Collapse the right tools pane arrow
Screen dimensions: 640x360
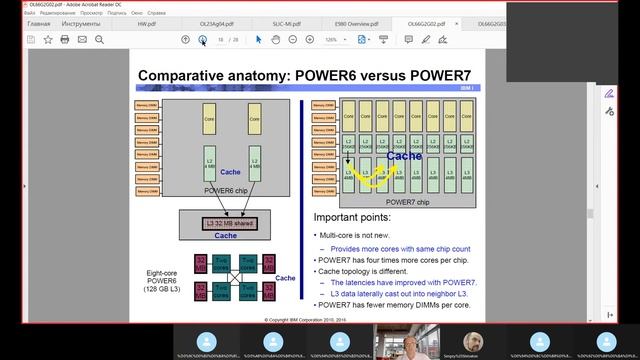pos(597,186)
